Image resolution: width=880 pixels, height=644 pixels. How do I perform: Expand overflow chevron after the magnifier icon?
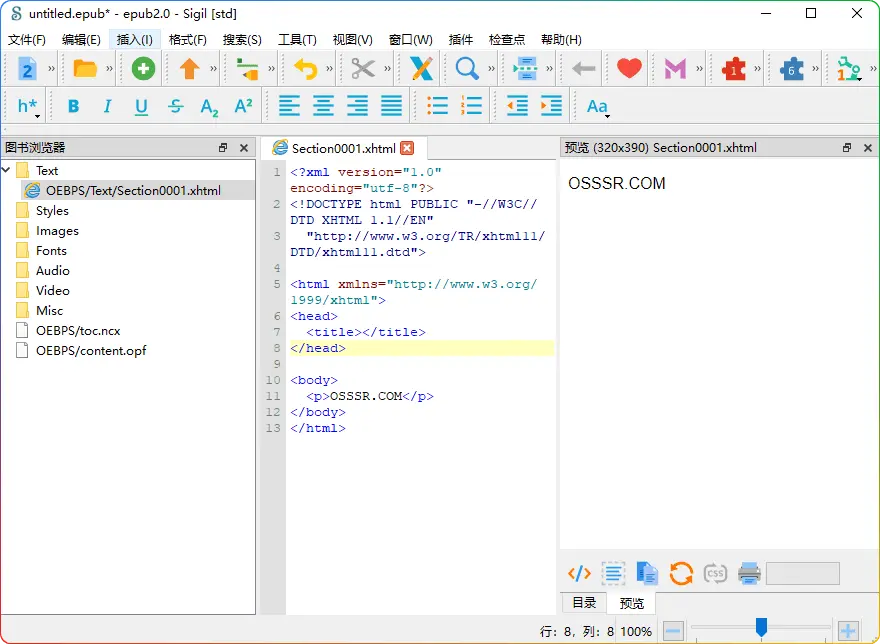[x=492, y=69]
